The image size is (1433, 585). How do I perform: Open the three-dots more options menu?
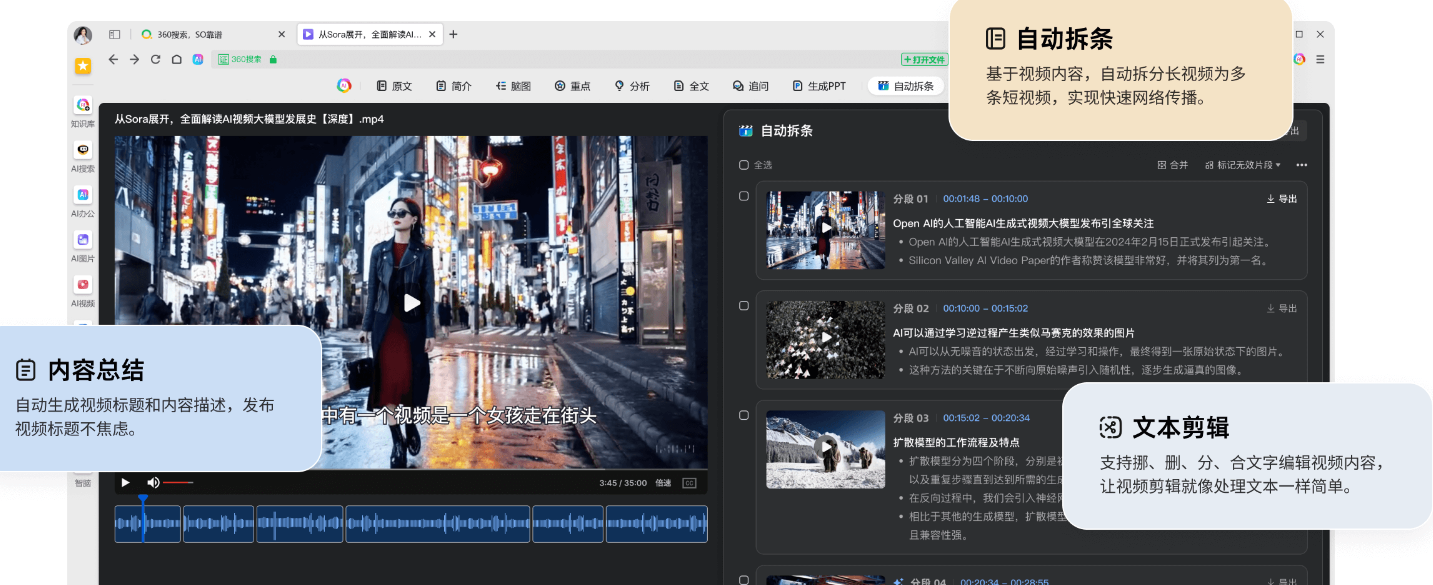tap(1301, 165)
